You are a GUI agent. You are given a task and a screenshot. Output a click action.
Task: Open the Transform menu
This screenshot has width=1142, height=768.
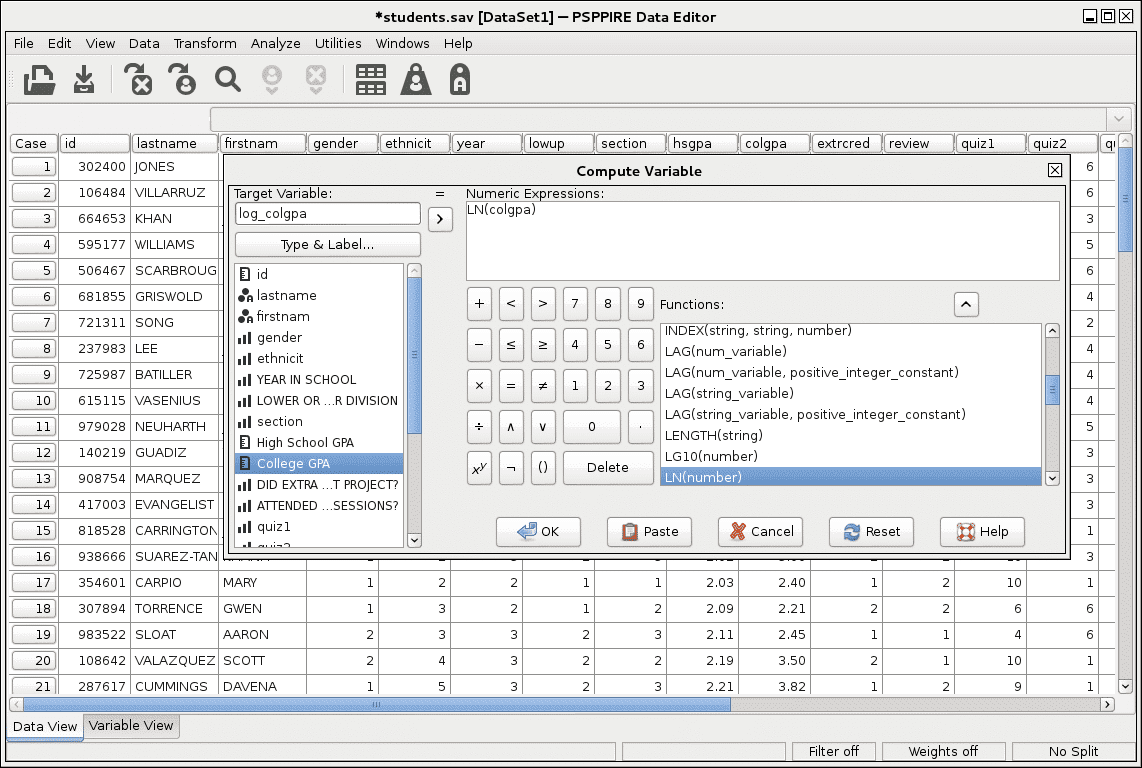(x=205, y=43)
